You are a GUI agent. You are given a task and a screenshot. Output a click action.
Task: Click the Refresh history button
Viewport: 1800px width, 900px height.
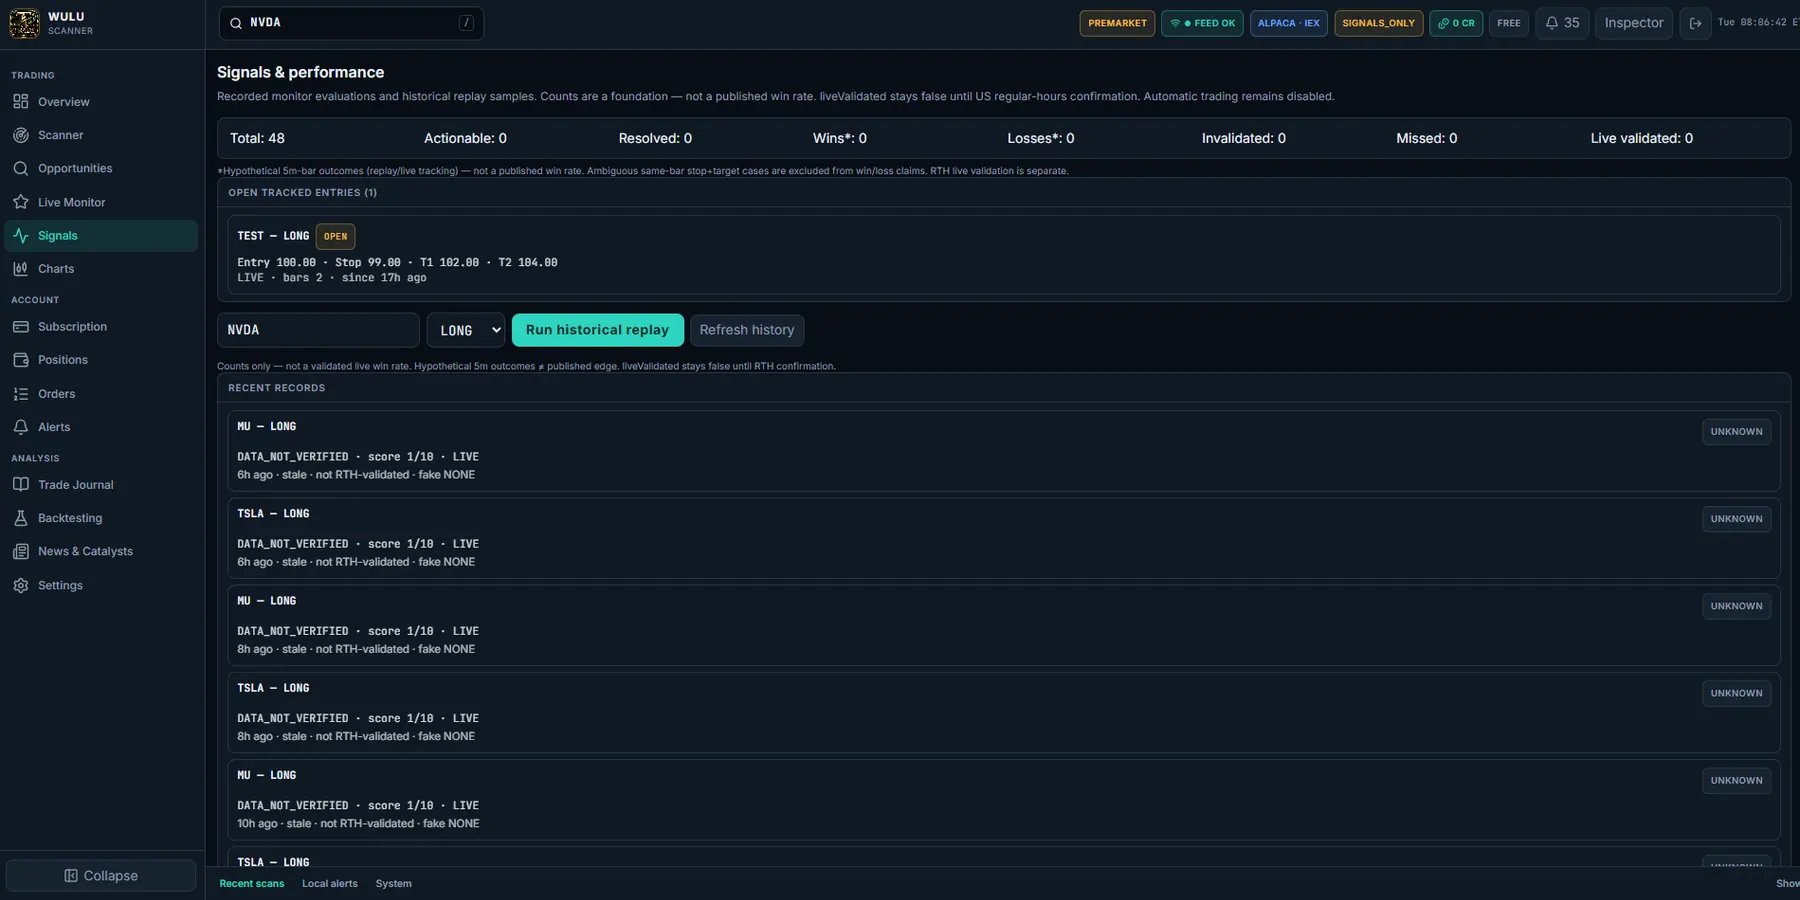747,330
